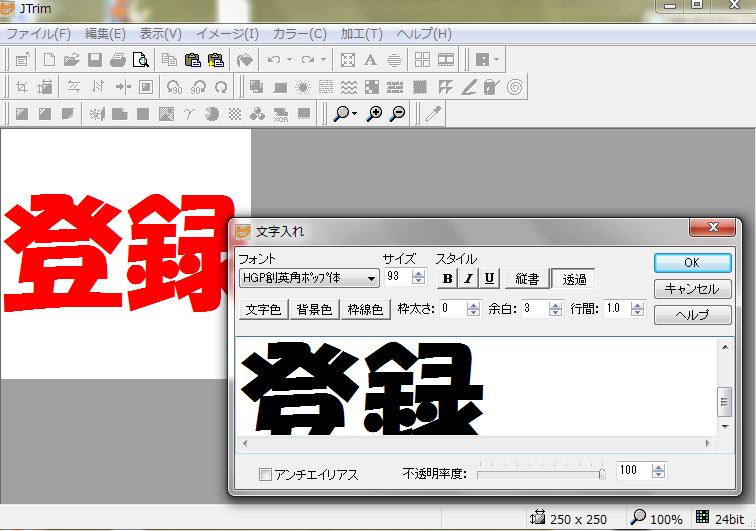Enable the アンチエイリアス checkbox

tap(265, 475)
